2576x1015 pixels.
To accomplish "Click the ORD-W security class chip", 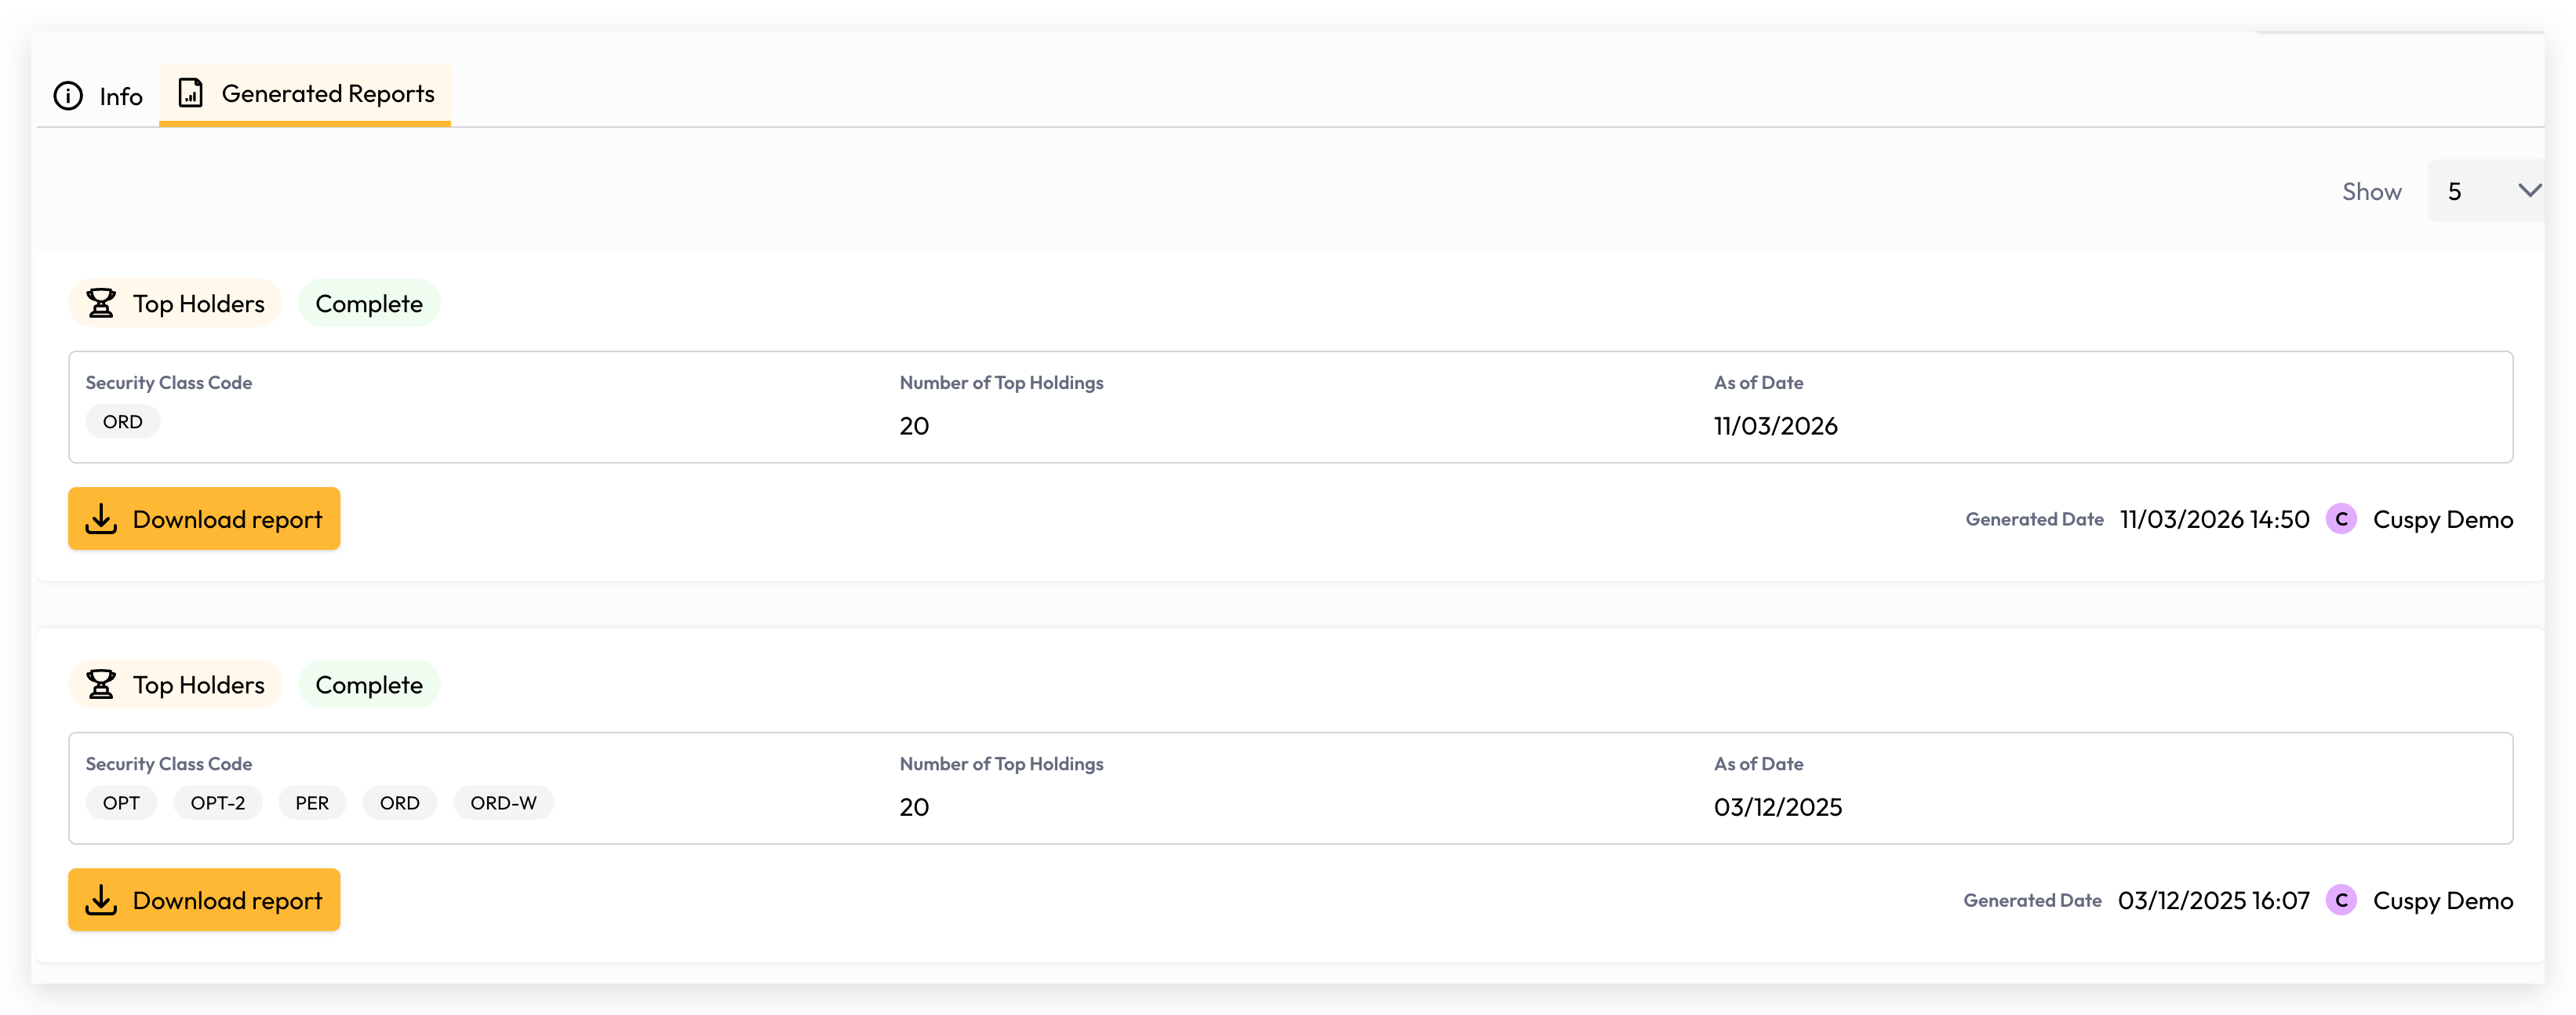I will (x=504, y=803).
